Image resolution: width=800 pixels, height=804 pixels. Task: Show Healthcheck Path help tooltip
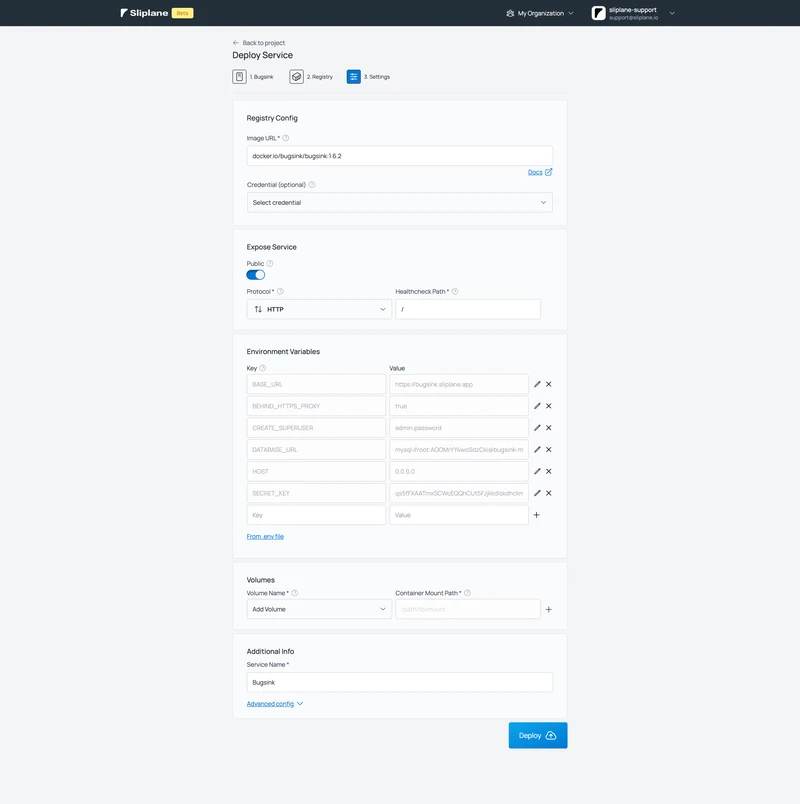pos(455,291)
